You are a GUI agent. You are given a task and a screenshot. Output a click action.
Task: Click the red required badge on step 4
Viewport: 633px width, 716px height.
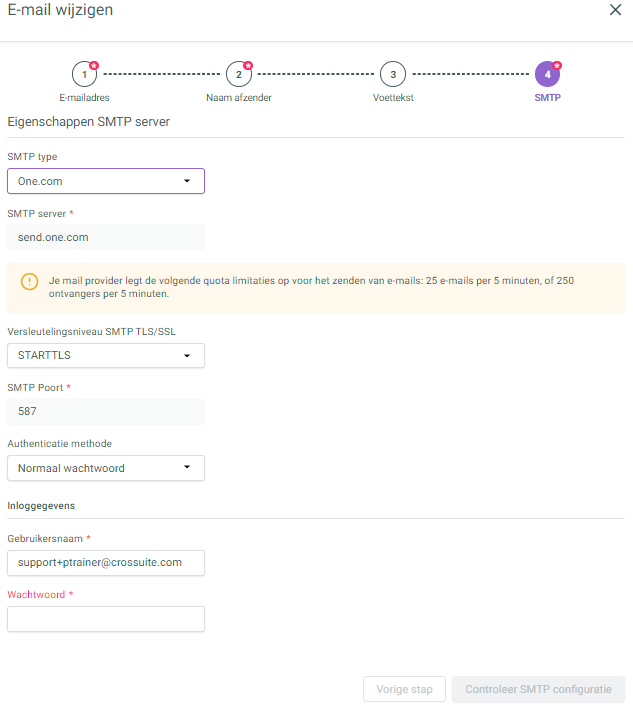tap(557, 65)
